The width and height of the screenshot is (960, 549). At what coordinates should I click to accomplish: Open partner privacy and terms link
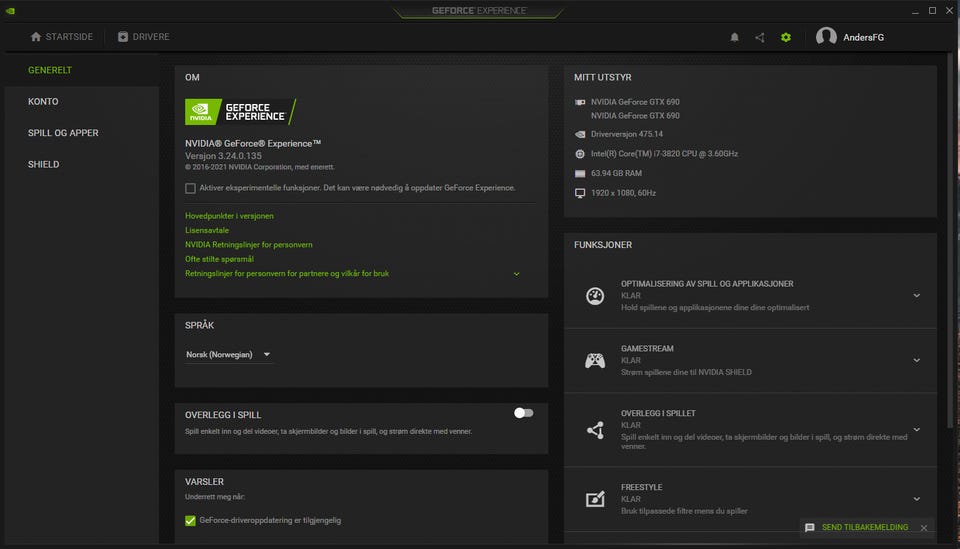click(x=287, y=274)
